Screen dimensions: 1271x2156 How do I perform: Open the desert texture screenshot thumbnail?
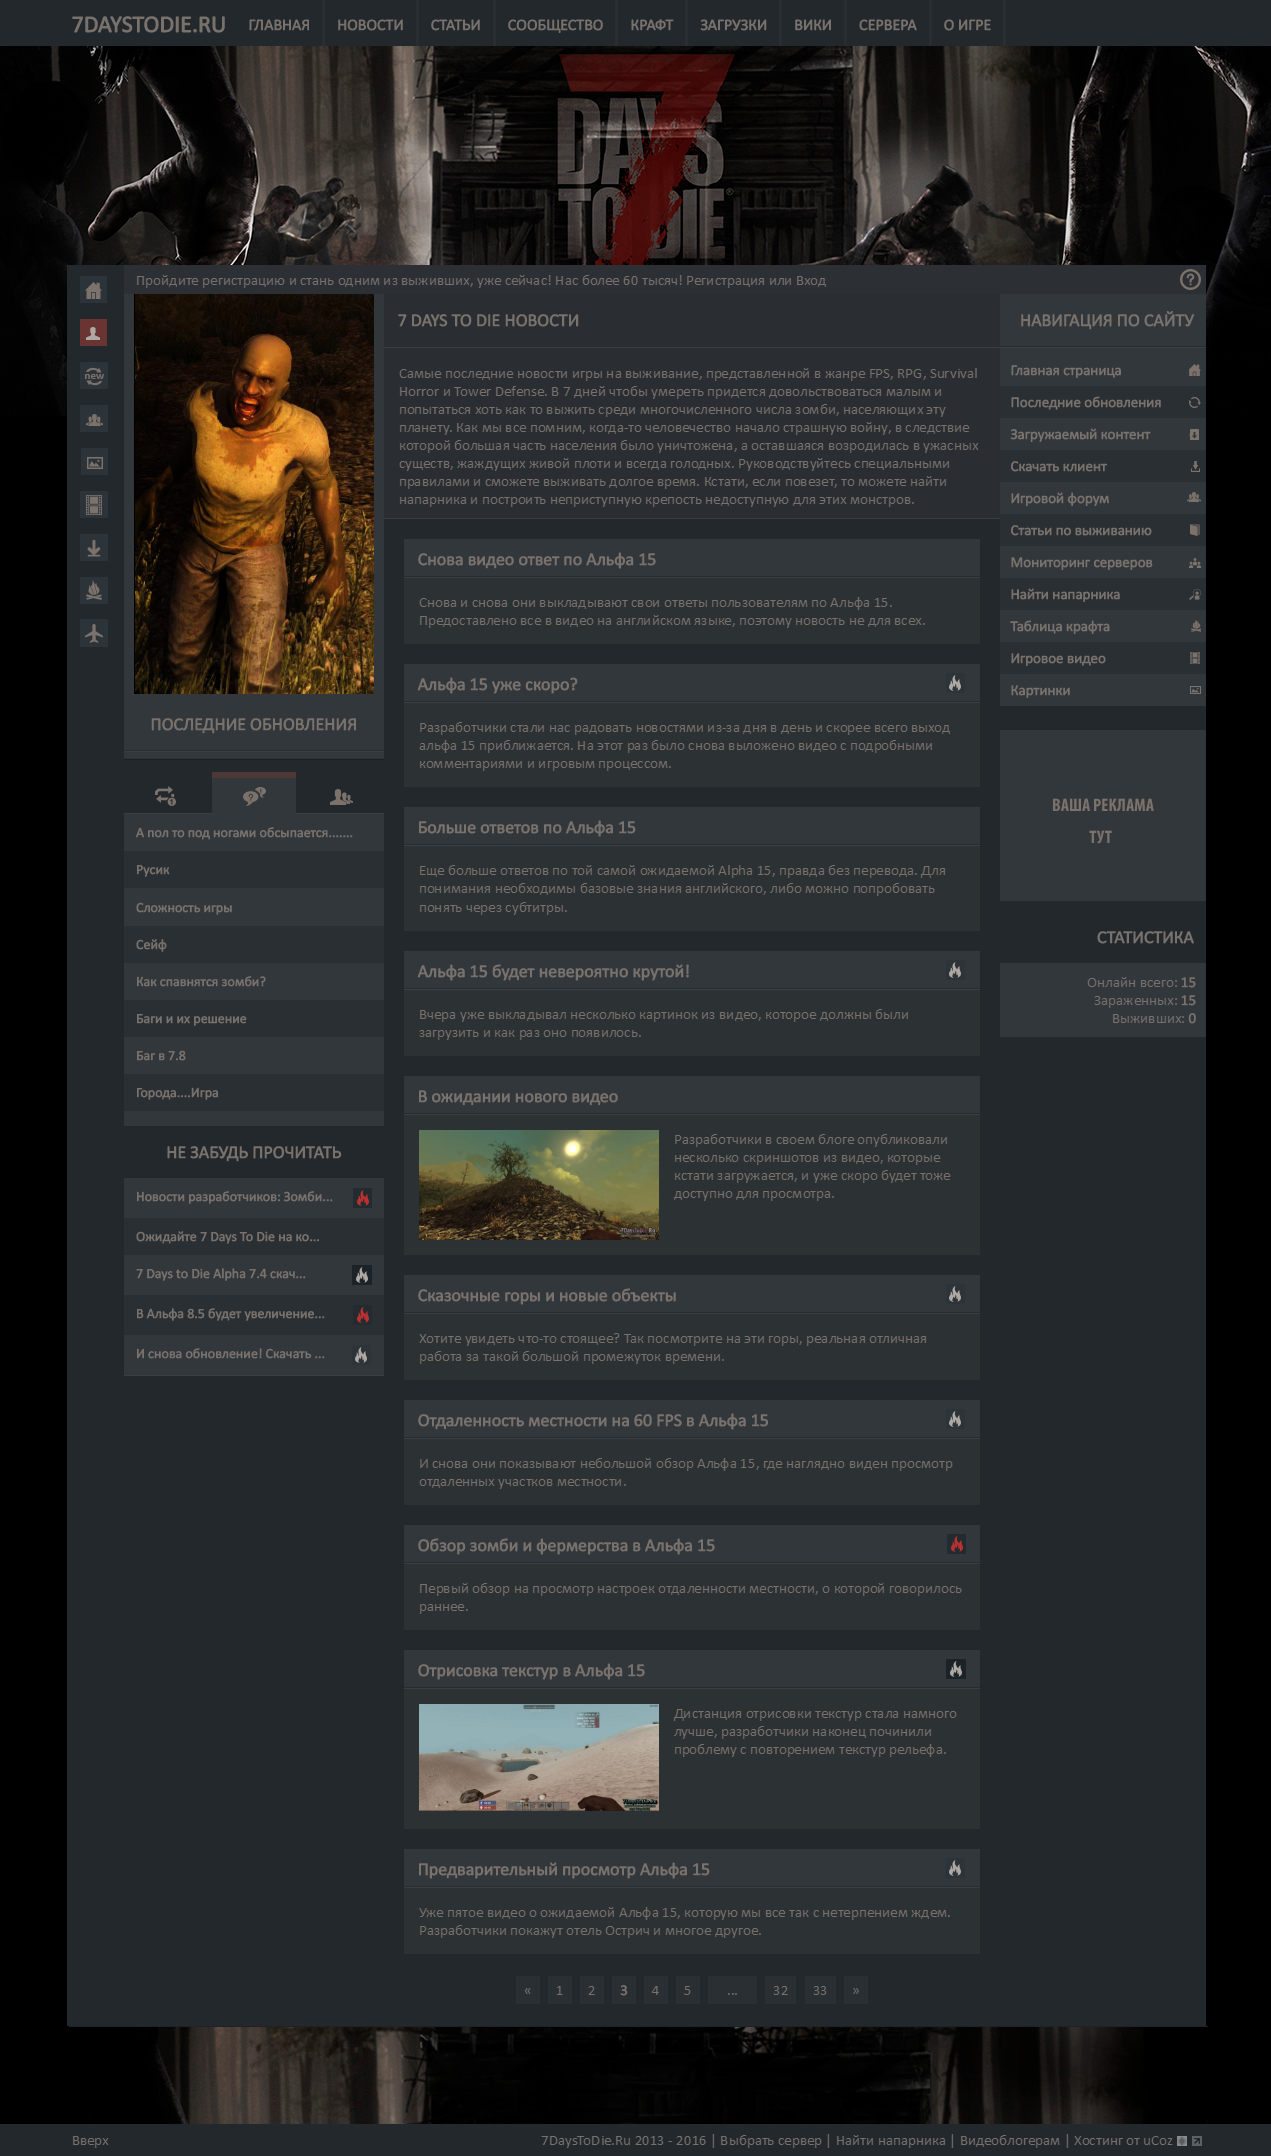[538, 1757]
